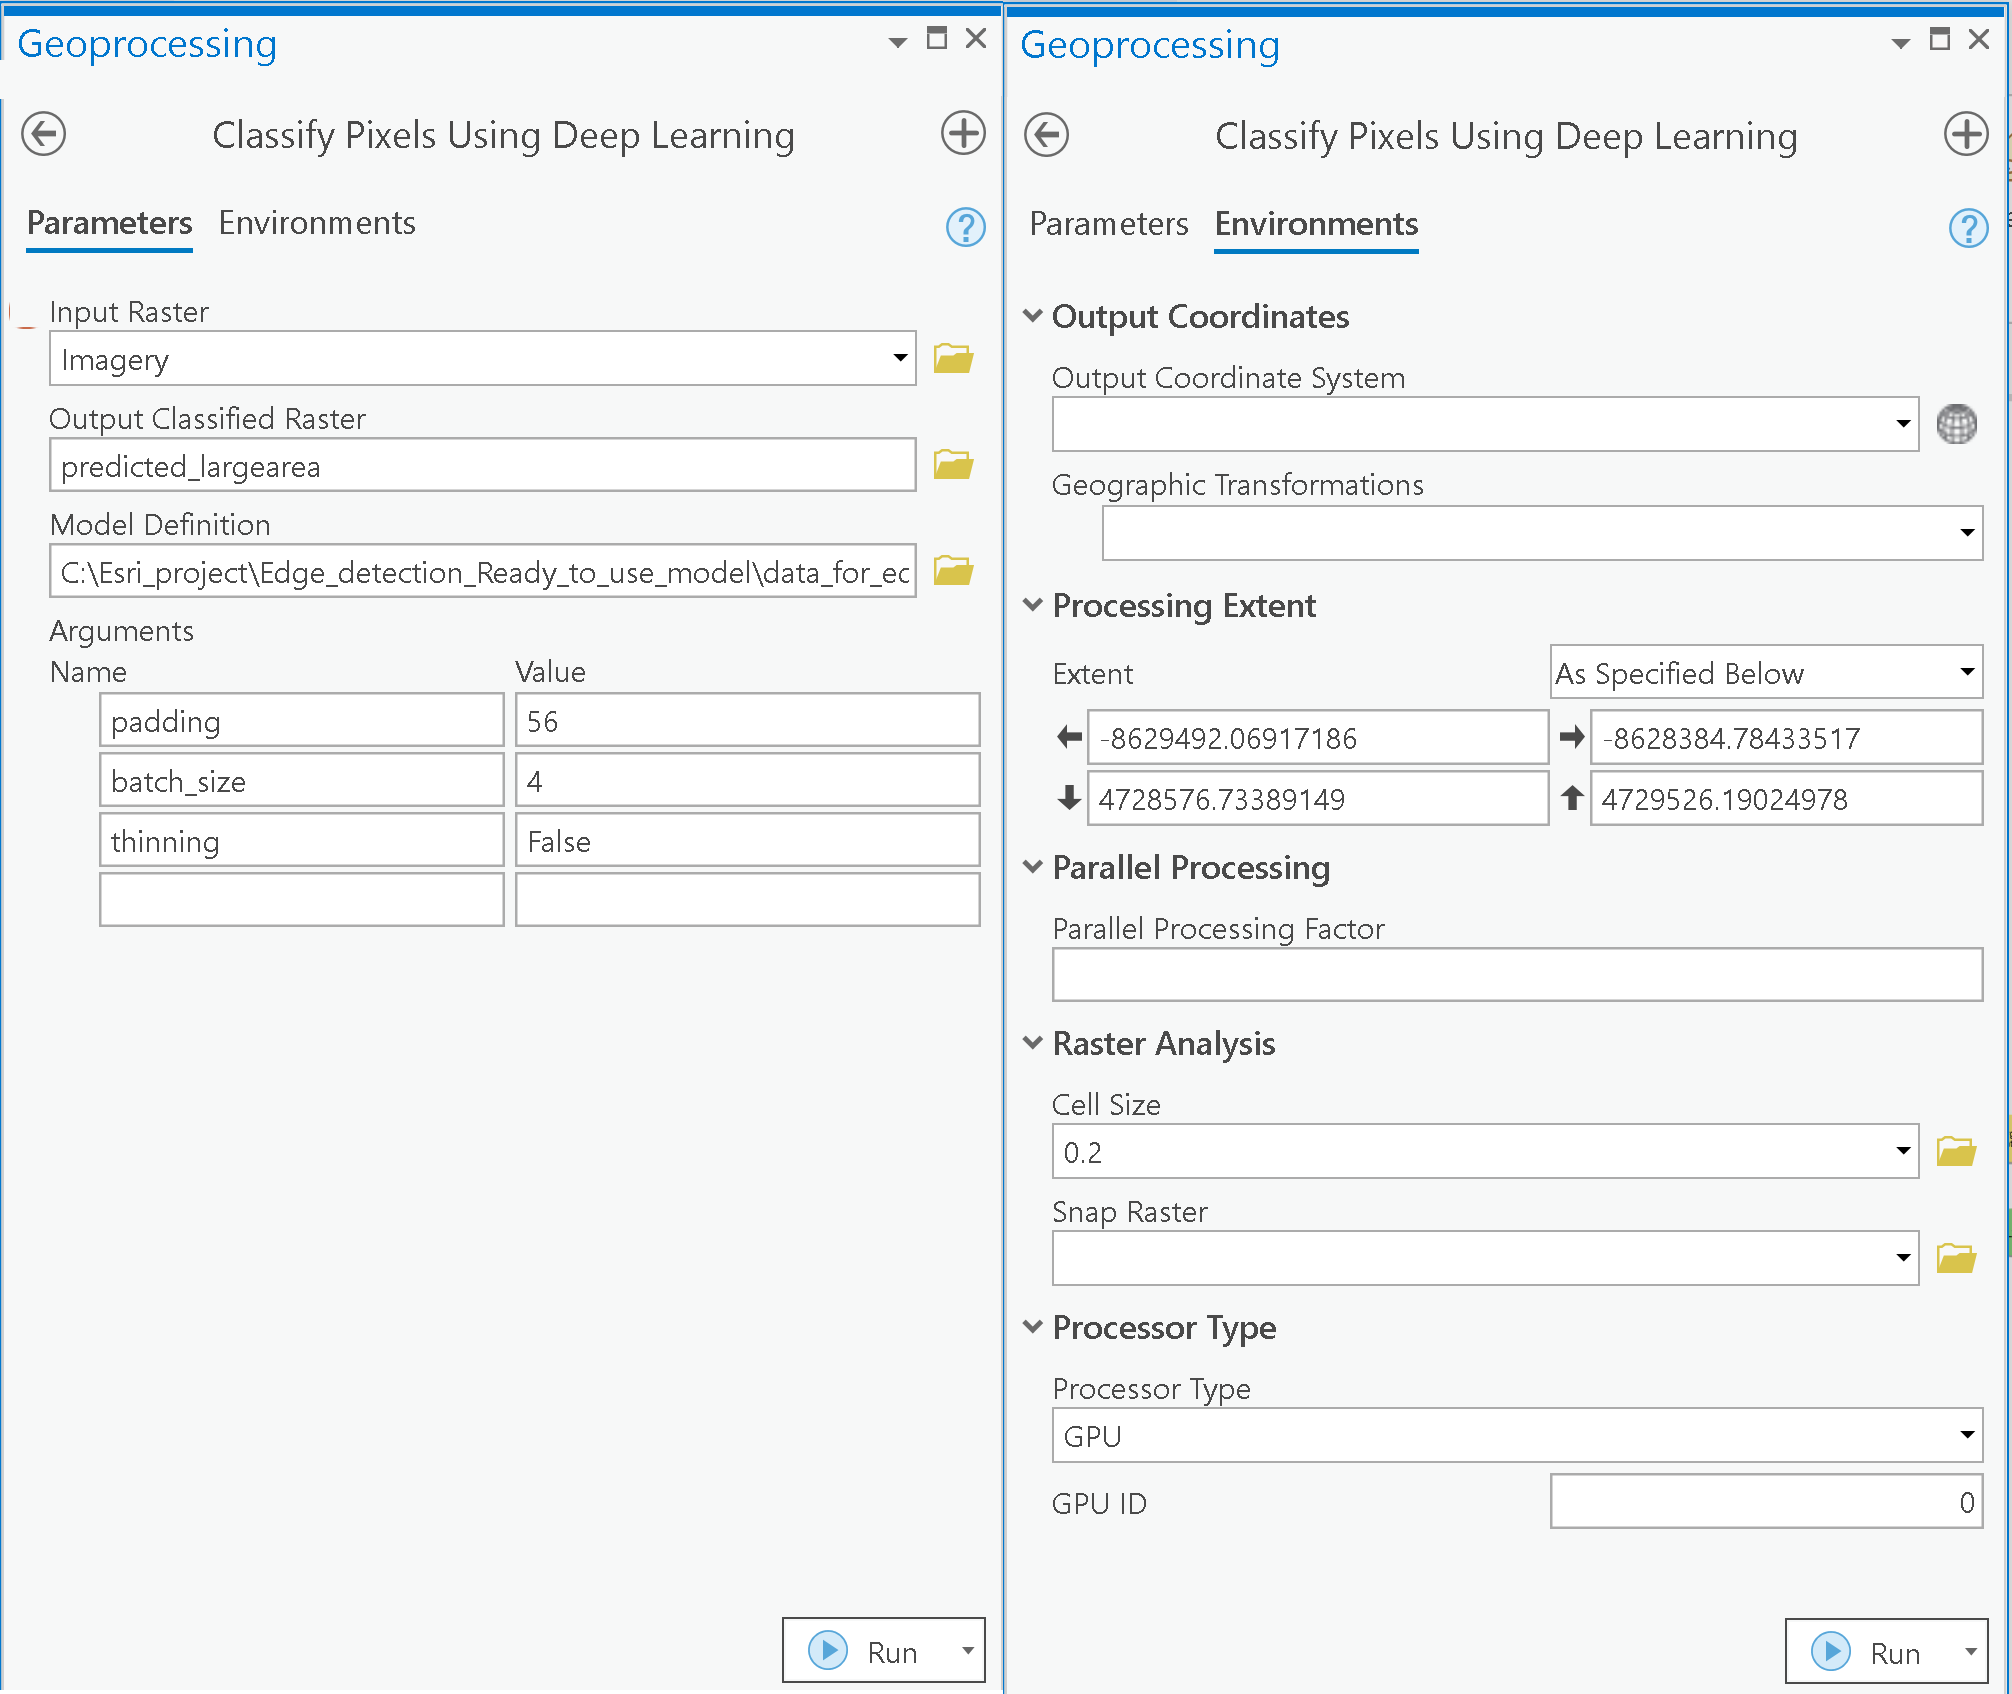The image size is (2012, 1694).
Task: Open Run options arrow in the right pane
Action: tap(1970, 1652)
